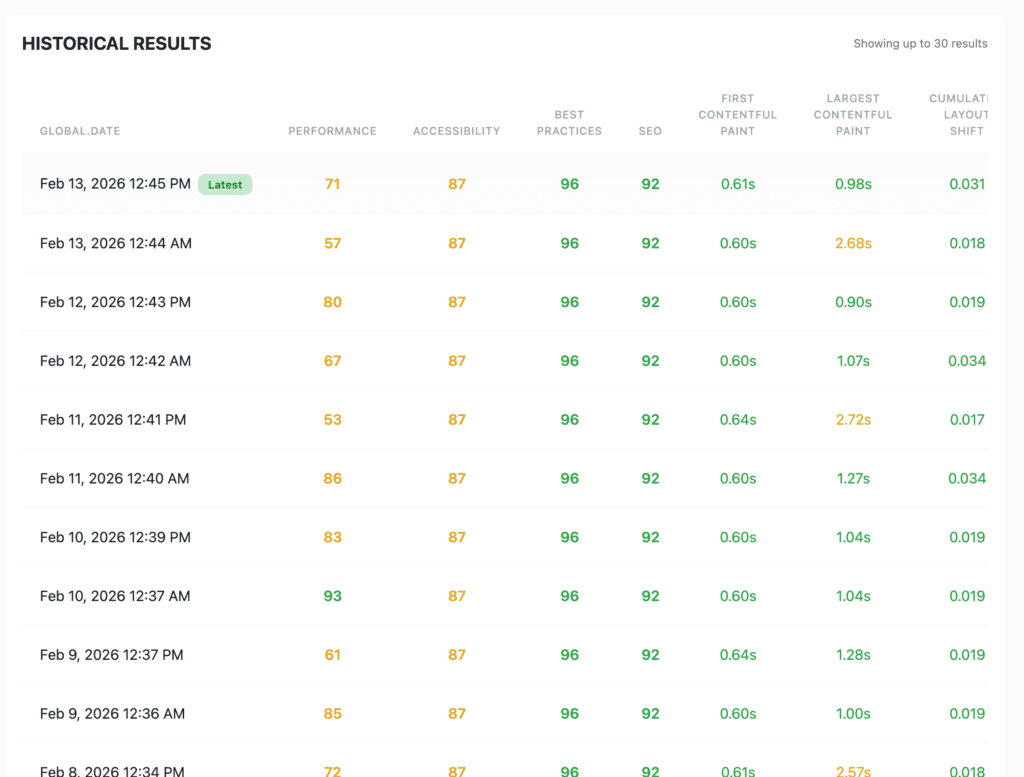1024x777 pixels.
Task: Click SEO score 92 in the latest row
Action: (650, 184)
